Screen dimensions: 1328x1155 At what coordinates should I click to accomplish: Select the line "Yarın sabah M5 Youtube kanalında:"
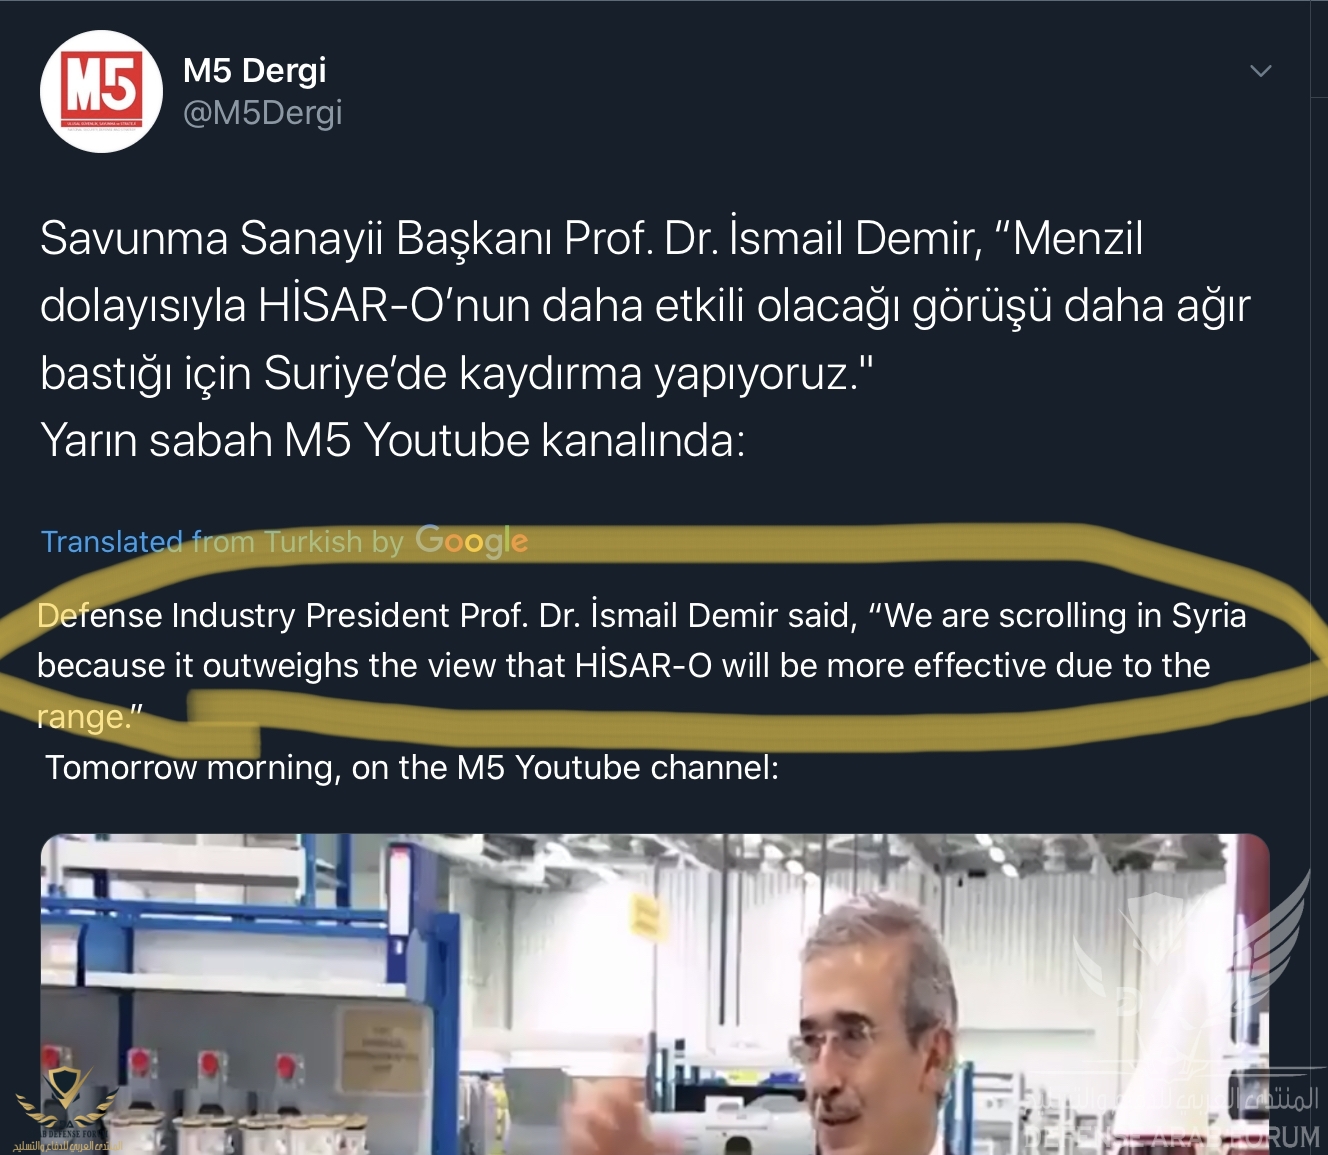pyautogui.click(x=393, y=440)
